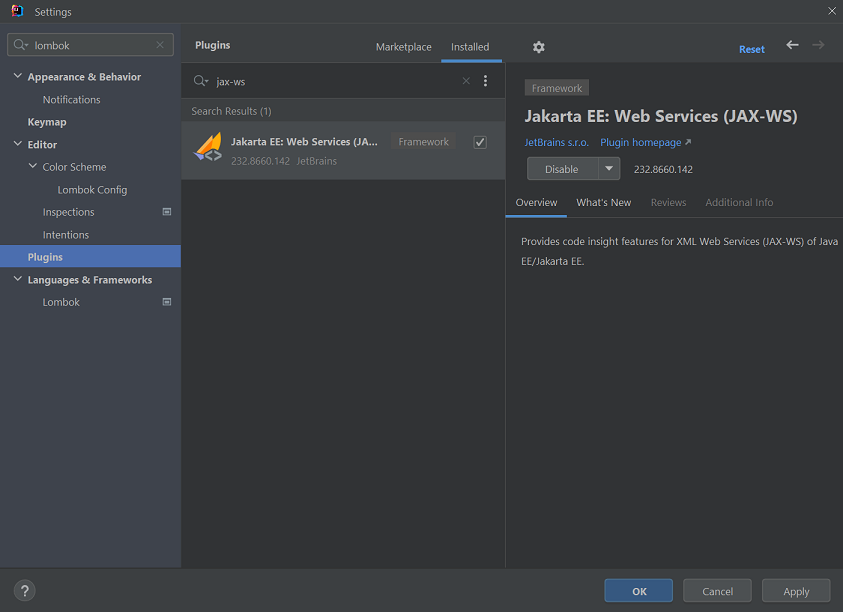The image size is (843, 612).
Task: Open the Plugin homepage link
Action: pyautogui.click(x=645, y=143)
